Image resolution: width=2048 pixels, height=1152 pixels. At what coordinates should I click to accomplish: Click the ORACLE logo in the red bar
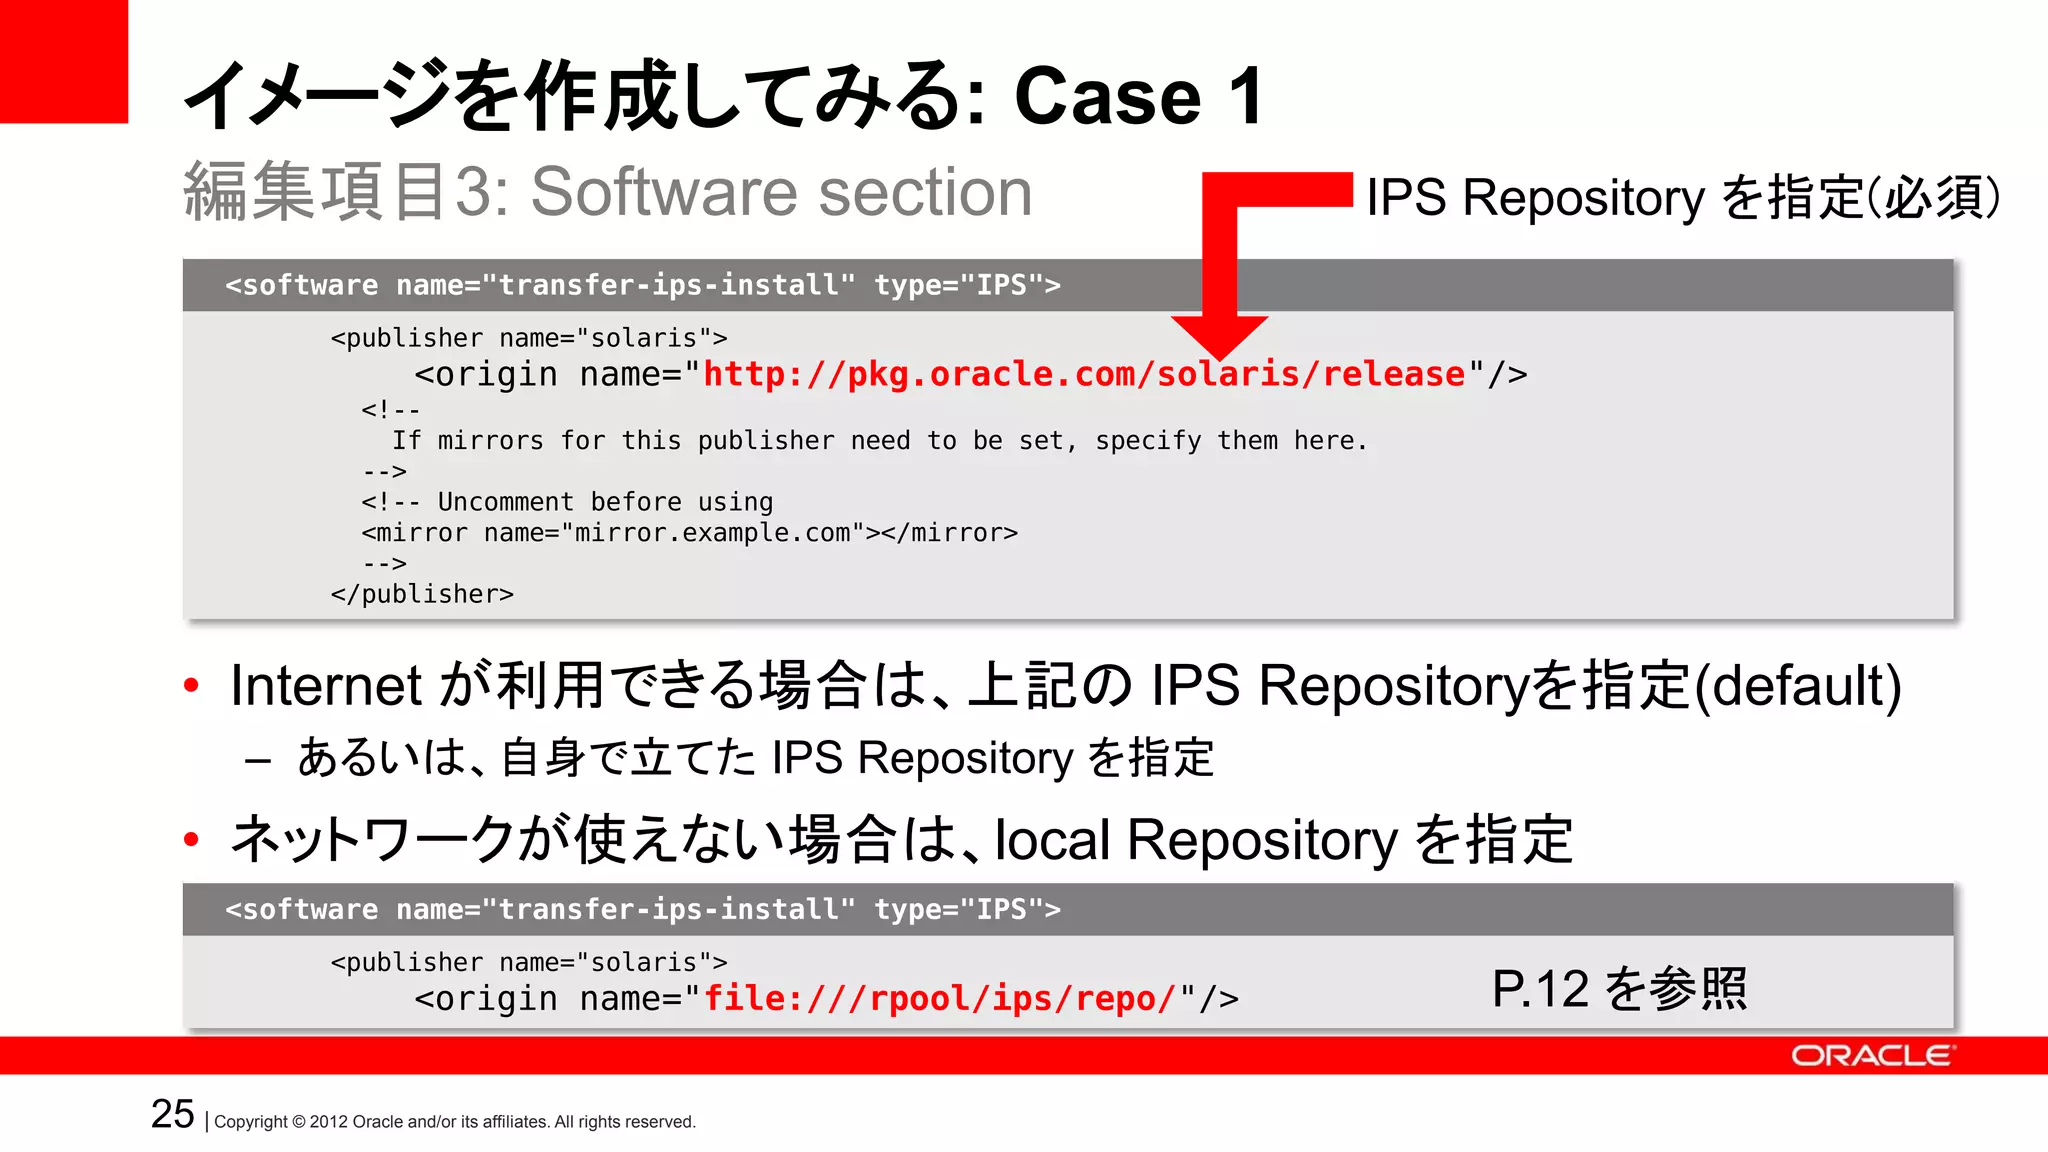(x=1872, y=1056)
